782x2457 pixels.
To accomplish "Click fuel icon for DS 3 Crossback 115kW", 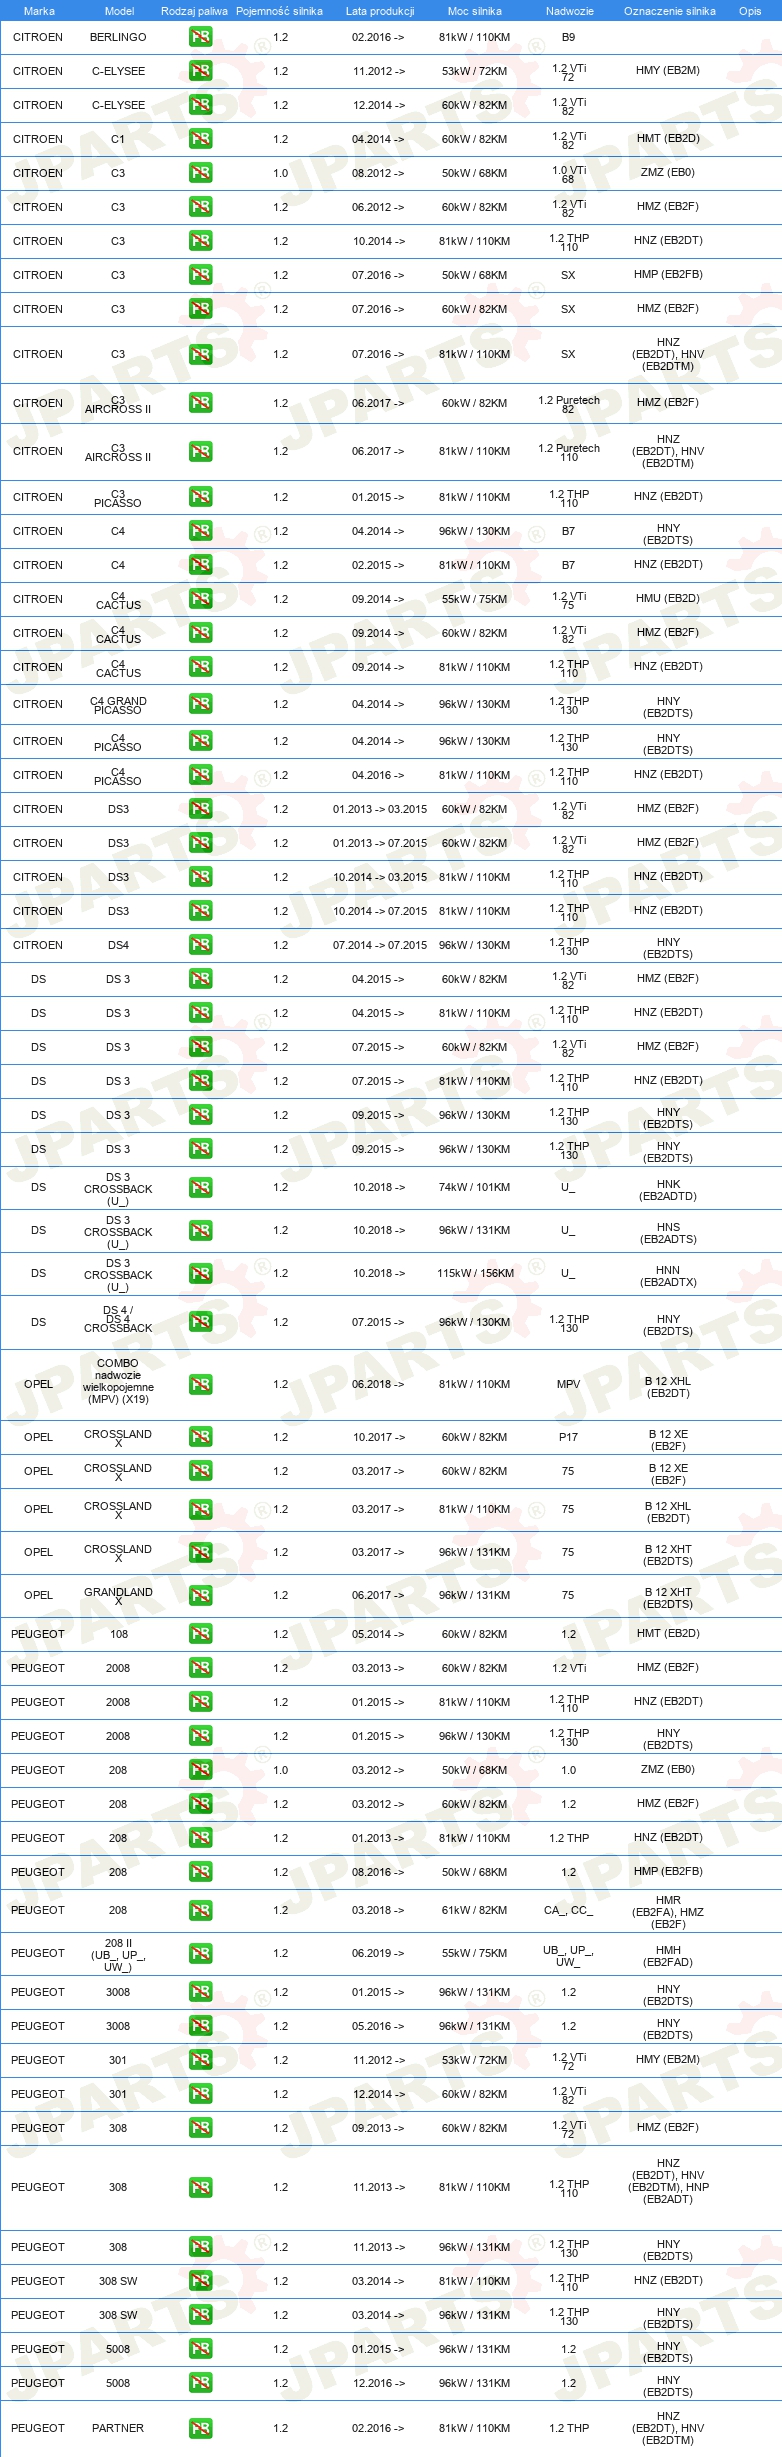I will pos(200,1274).
